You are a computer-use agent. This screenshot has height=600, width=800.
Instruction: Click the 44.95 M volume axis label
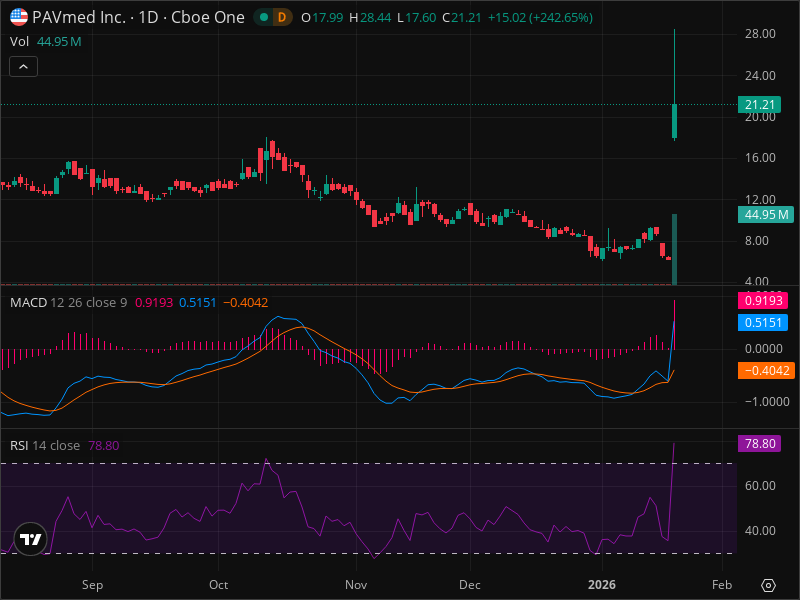tap(766, 215)
